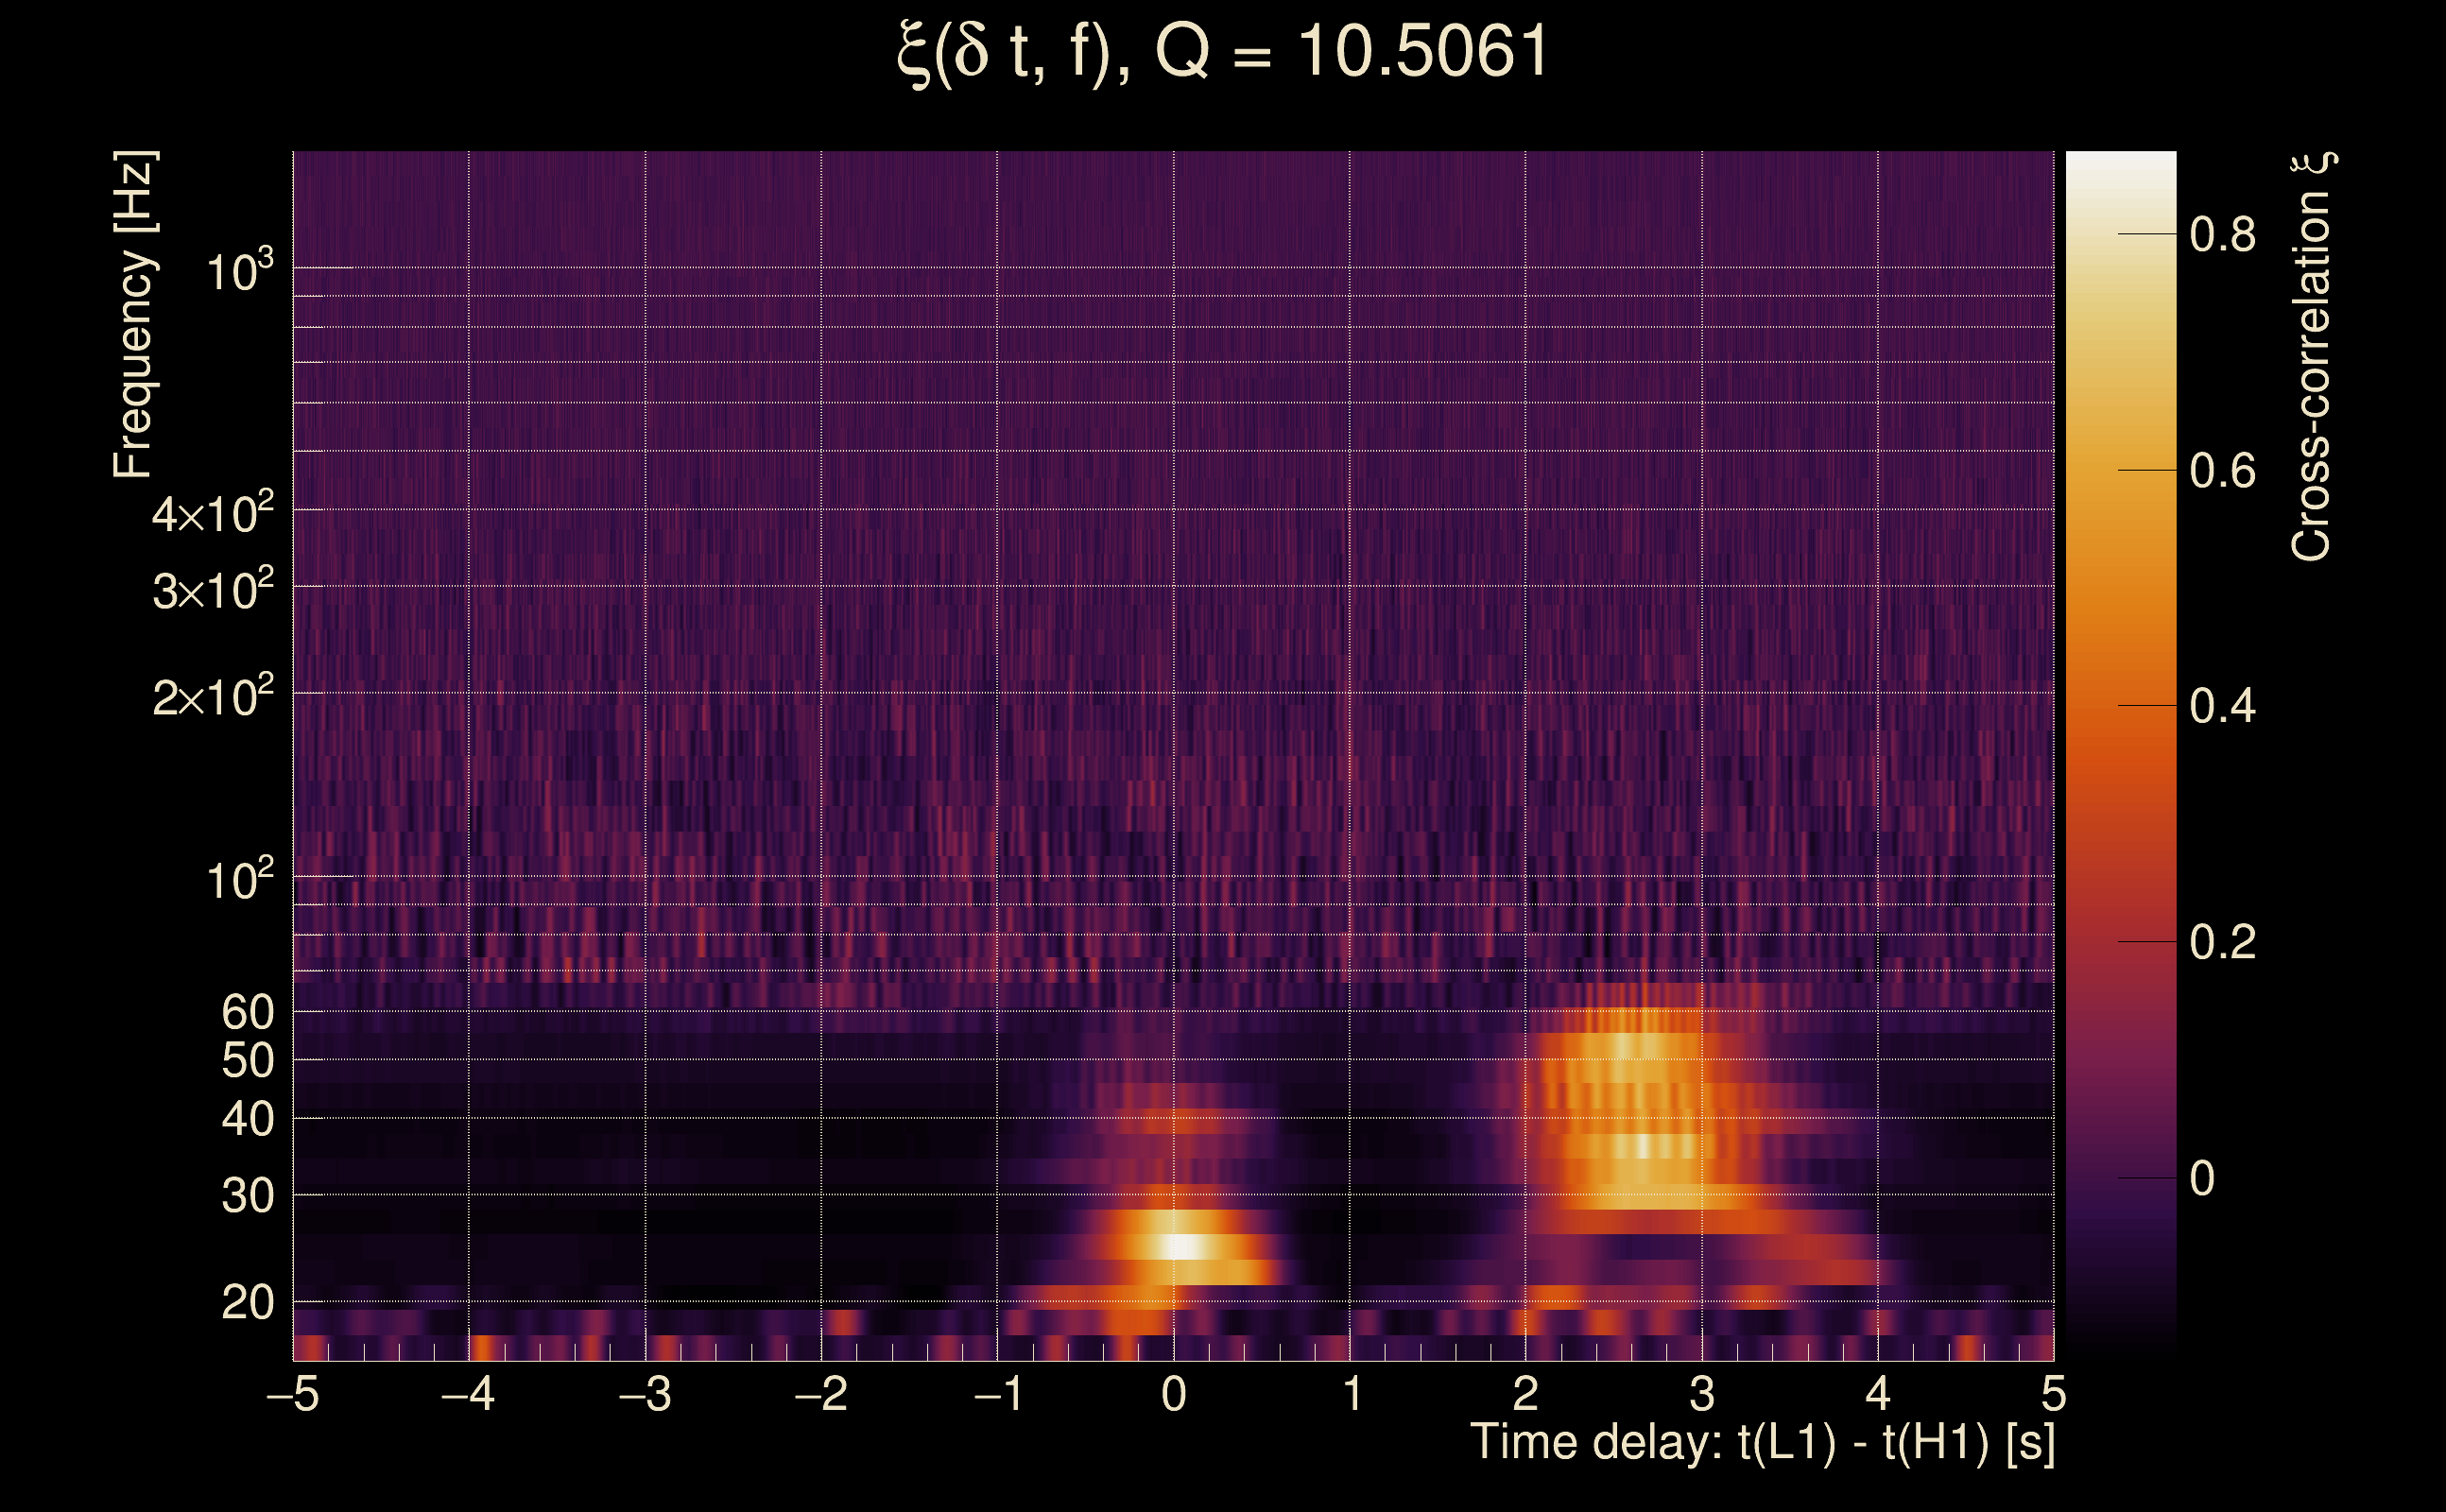Click the y-axis tick label 10³
The height and width of the screenshot is (1512, 2446).
pos(238,271)
